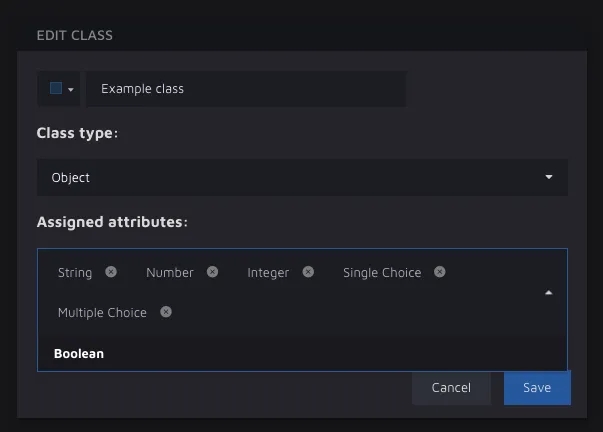
Task: Click the Number tag label
Action: click(x=170, y=272)
